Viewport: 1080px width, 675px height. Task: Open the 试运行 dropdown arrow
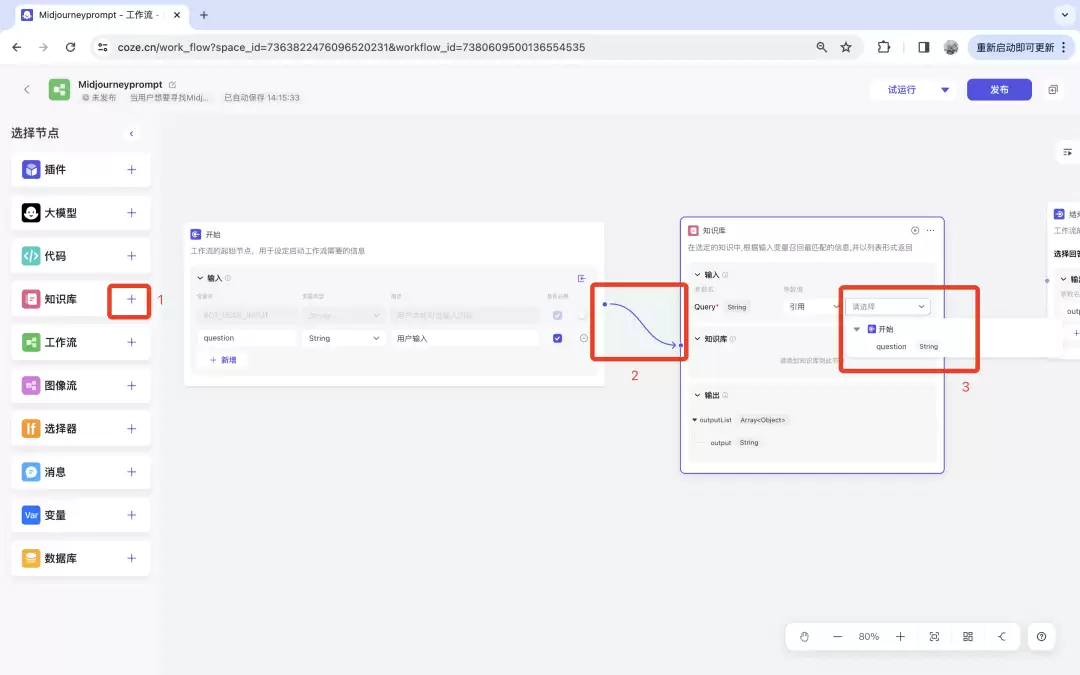click(944, 90)
